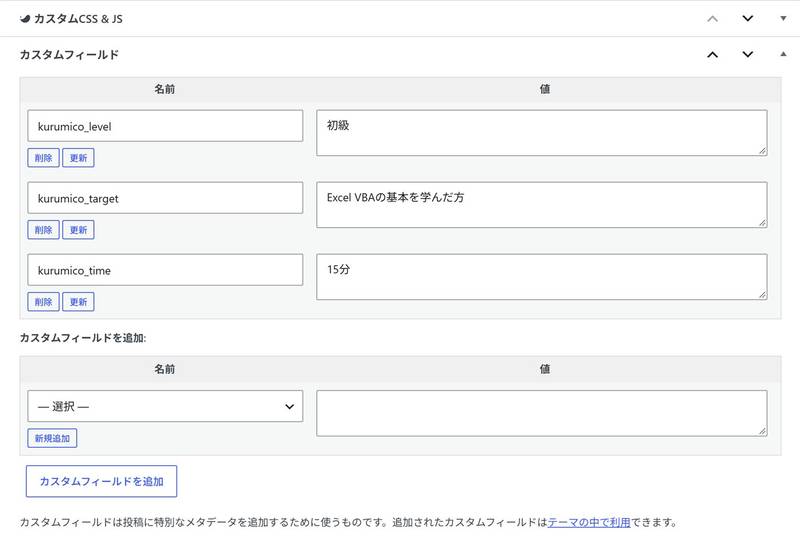Update the kurumico_target custom field
The height and width of the screenshot is (538, 800).
point(78,230)
